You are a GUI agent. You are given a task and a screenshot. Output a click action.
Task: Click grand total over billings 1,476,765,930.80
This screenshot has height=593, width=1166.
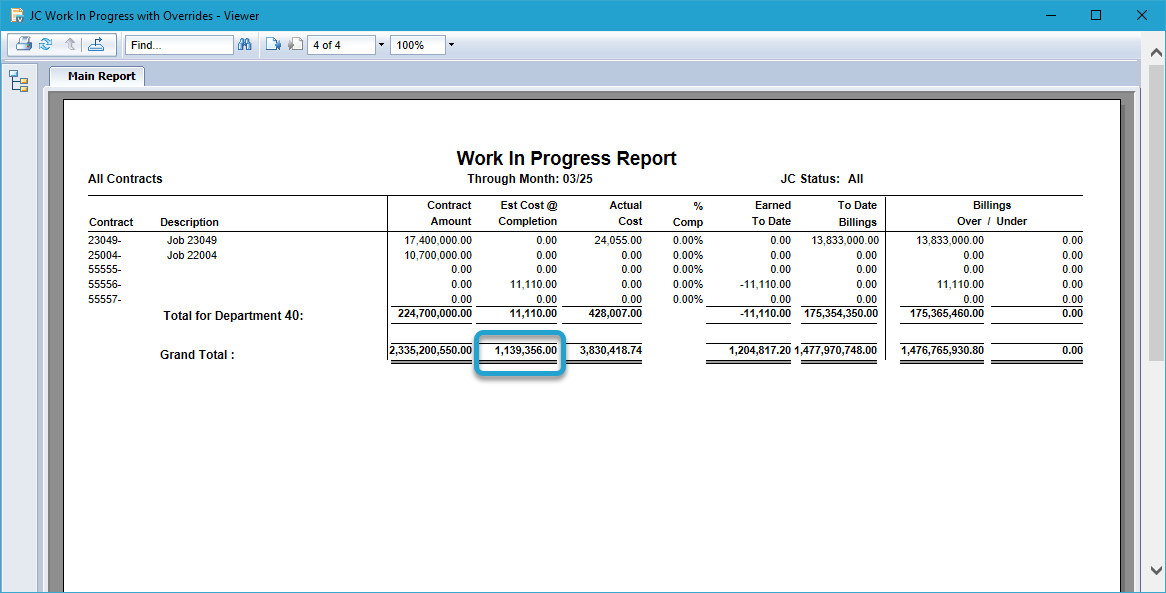click(943, 350)
